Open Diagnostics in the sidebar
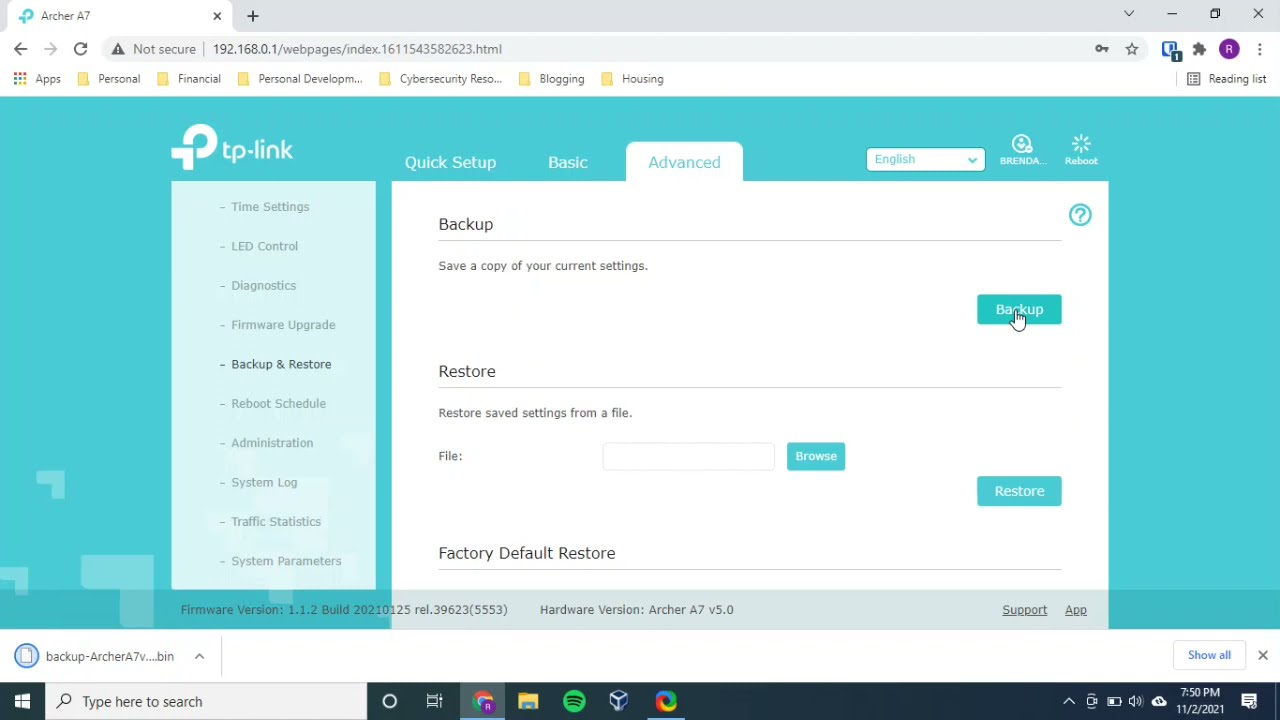The height and width of the screenshot is (720, 1280). click(x=263, y=285)
